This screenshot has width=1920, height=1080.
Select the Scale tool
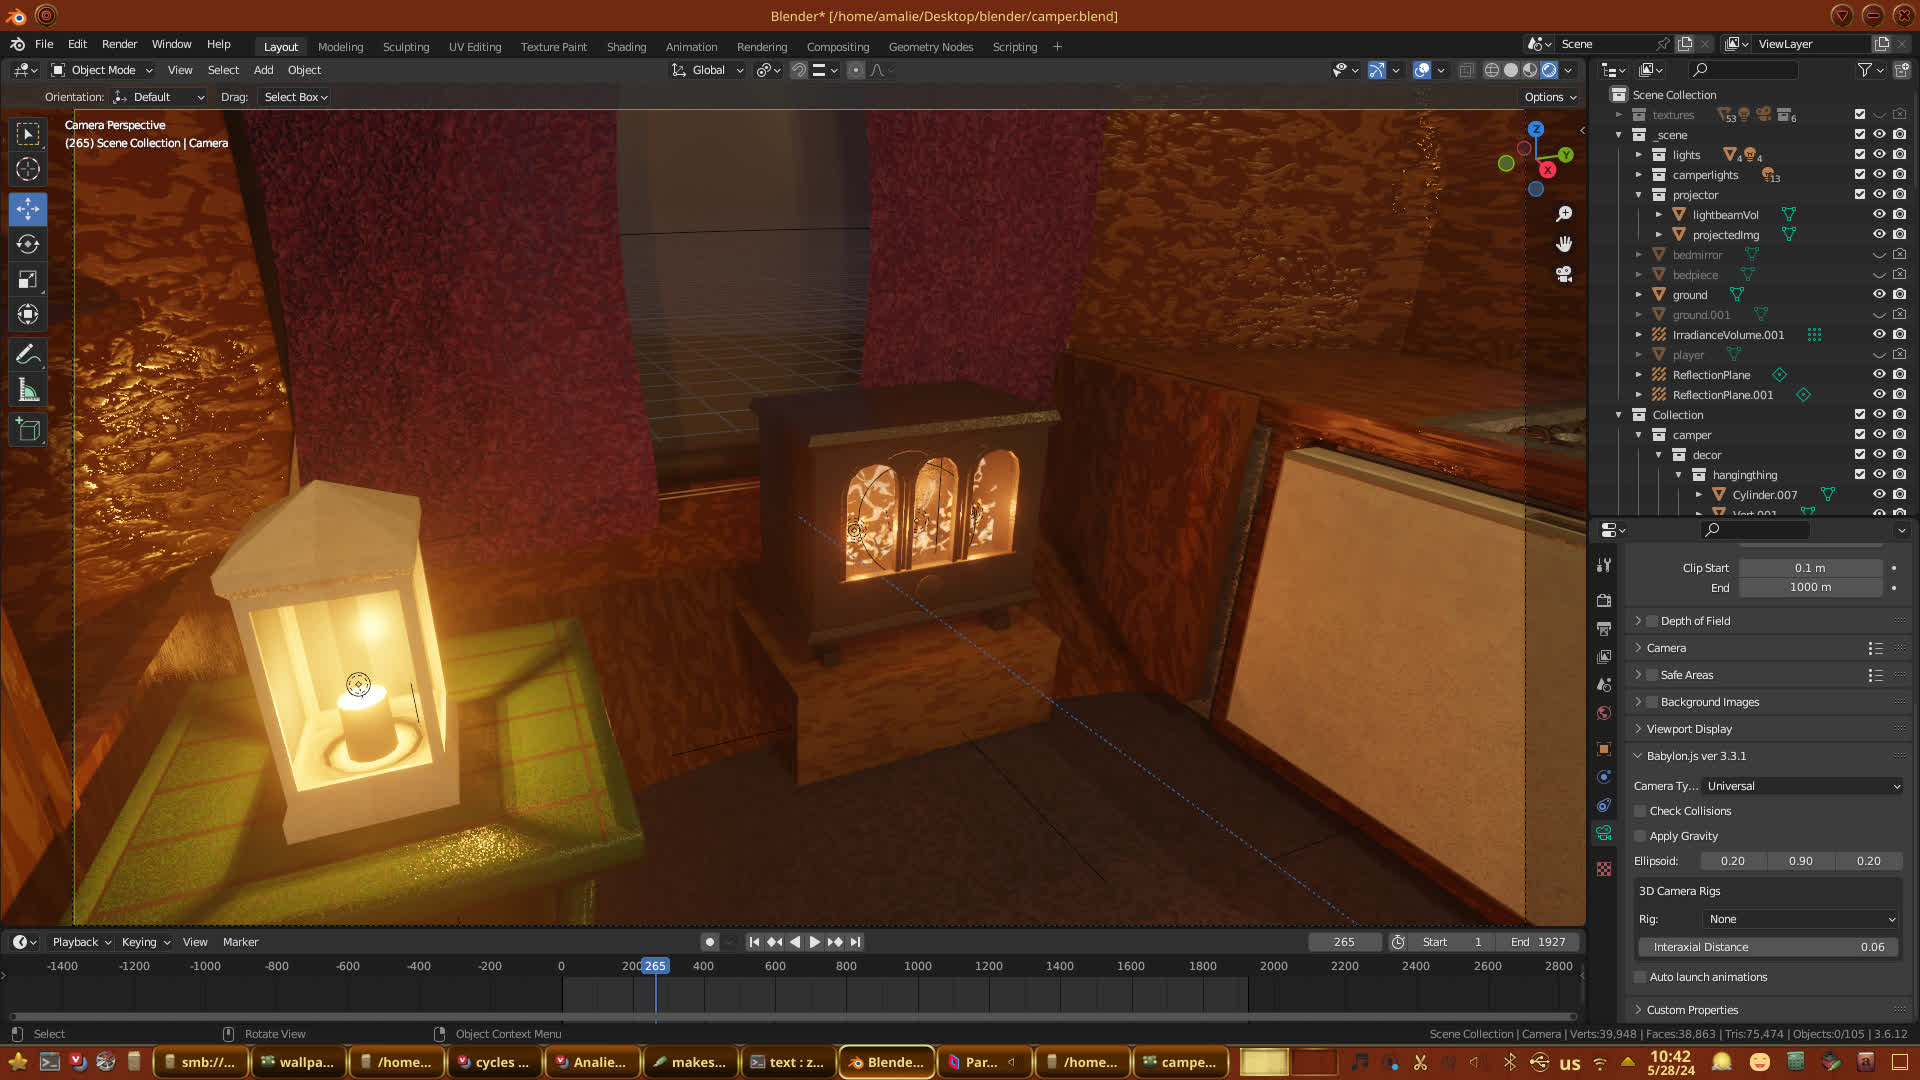click(28, 279)
